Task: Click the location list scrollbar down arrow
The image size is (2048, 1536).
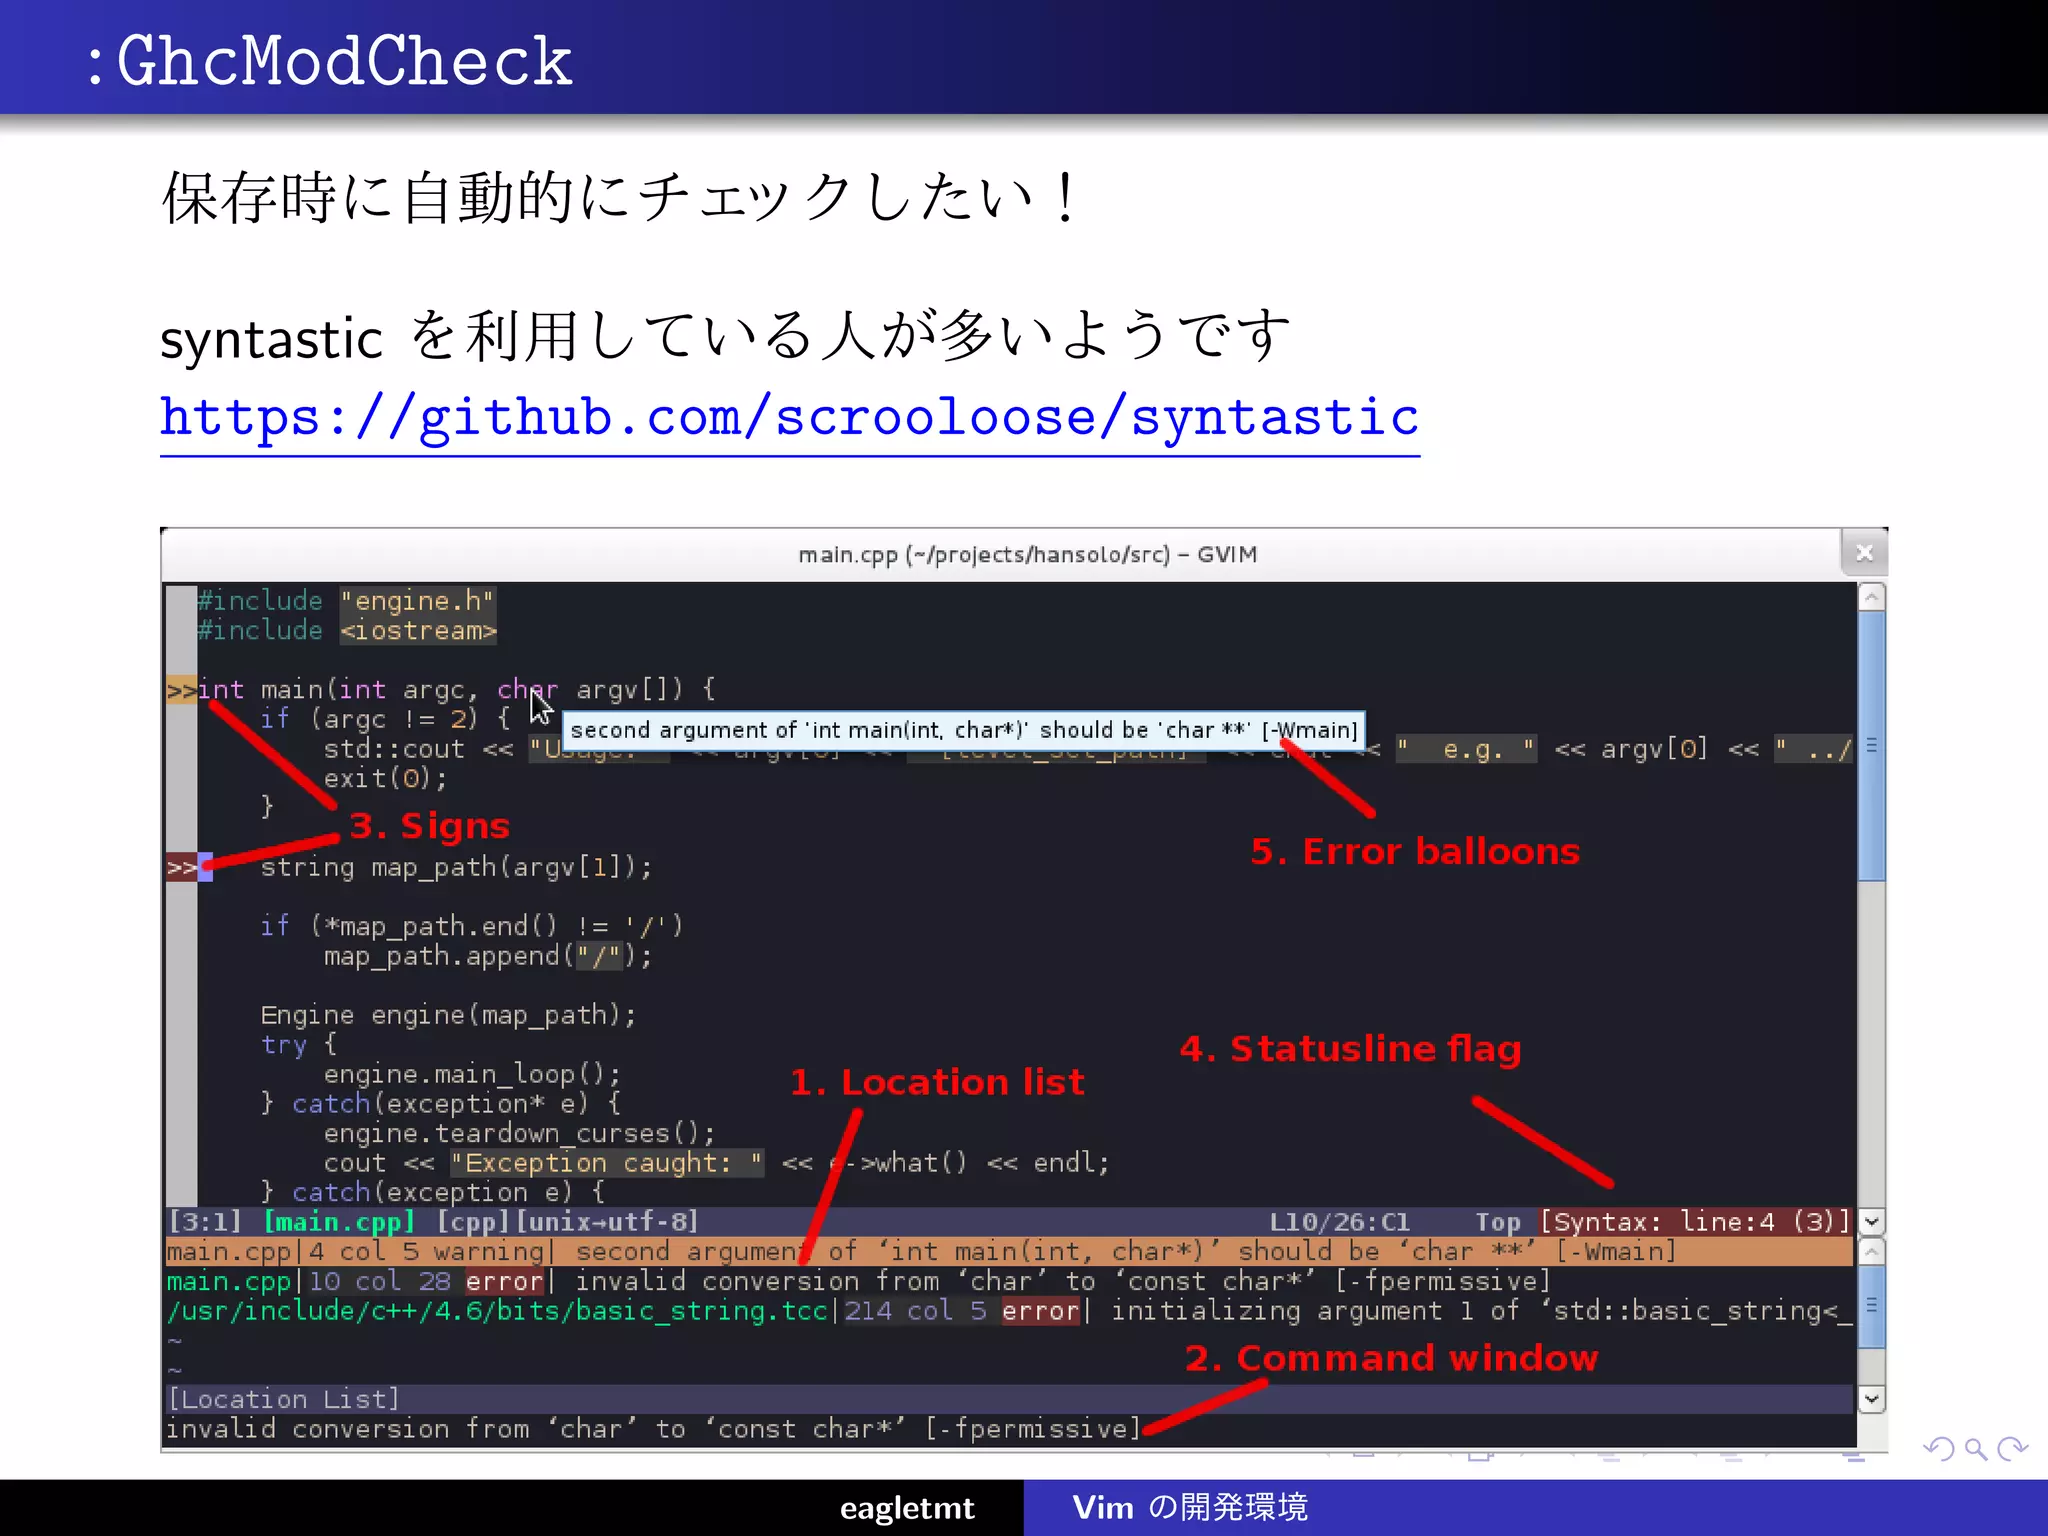Action: click(1872, 1398)
